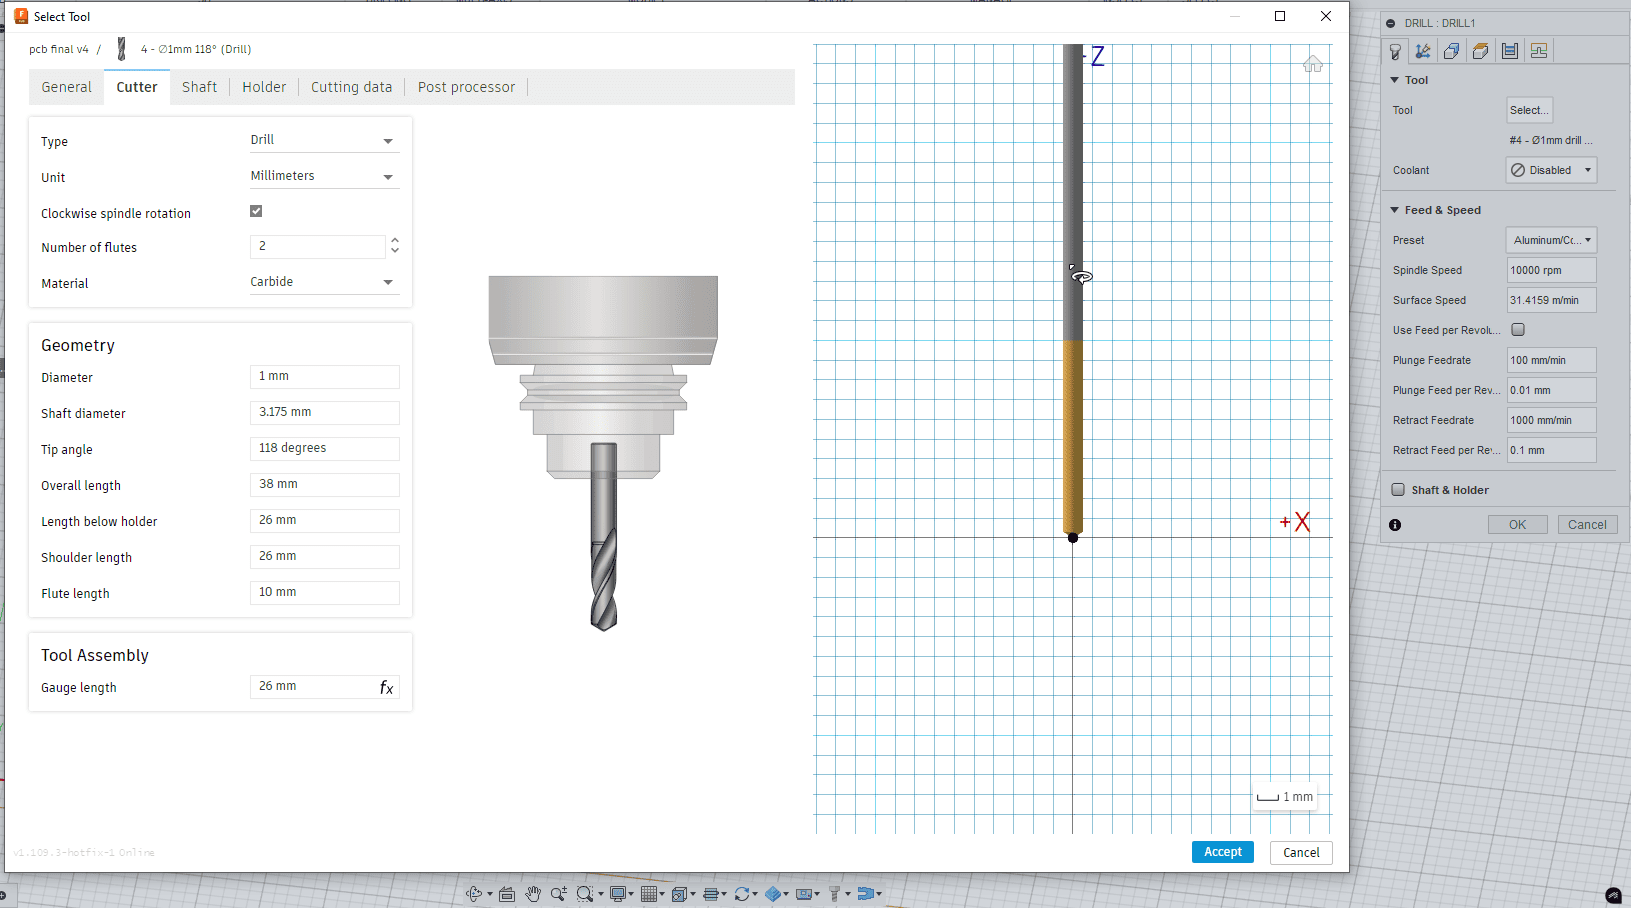Collapse the Feed & Speed section
1631x908 pixels.
[1395, 210]
